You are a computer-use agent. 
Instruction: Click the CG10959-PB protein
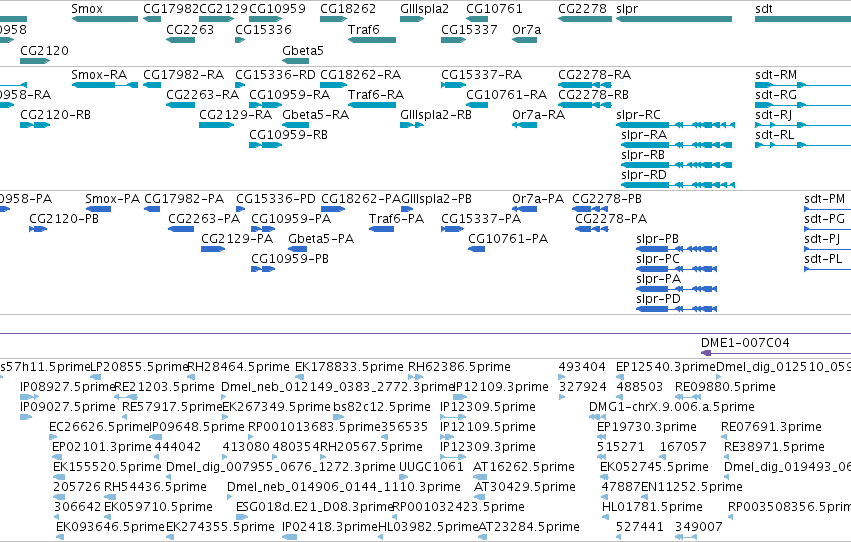click(x=263, y=269)
